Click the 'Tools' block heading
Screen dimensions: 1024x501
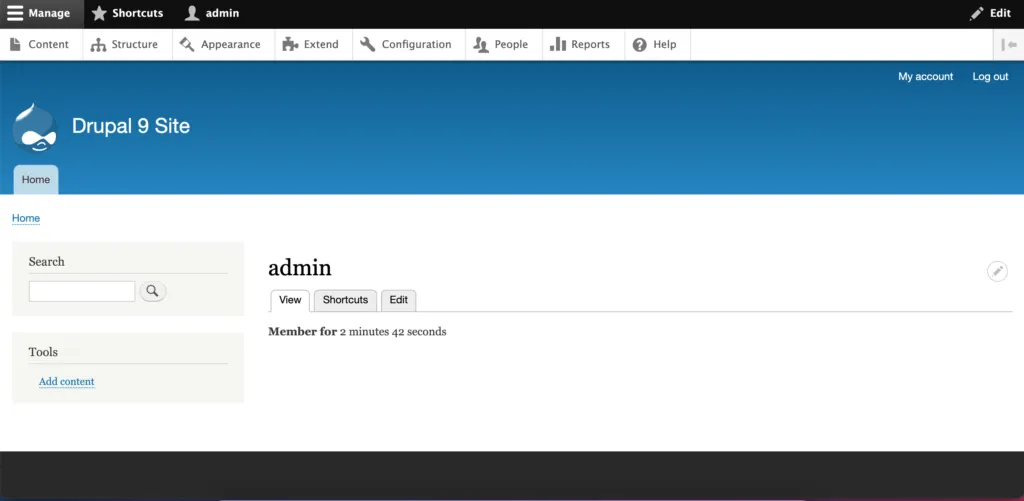pyautogui.click(x=43, y=352)
